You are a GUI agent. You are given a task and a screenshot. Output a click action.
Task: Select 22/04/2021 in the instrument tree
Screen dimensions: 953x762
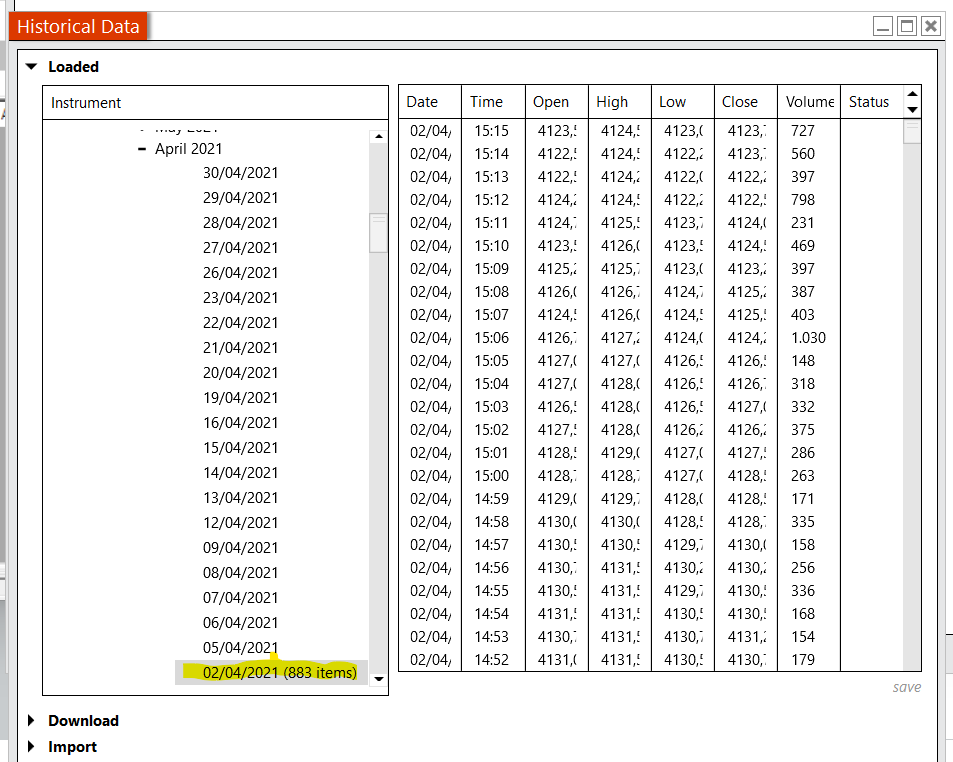coord(240,323)
